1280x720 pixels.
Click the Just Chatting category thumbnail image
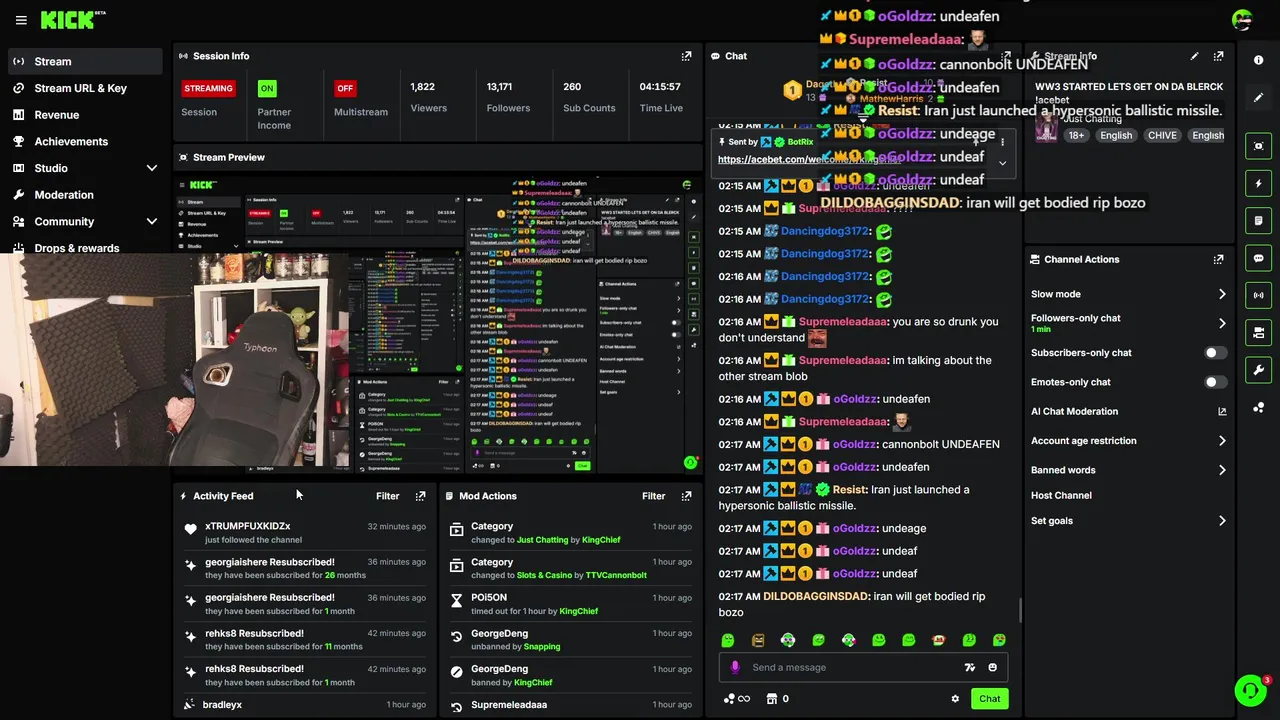point(1046,128)
